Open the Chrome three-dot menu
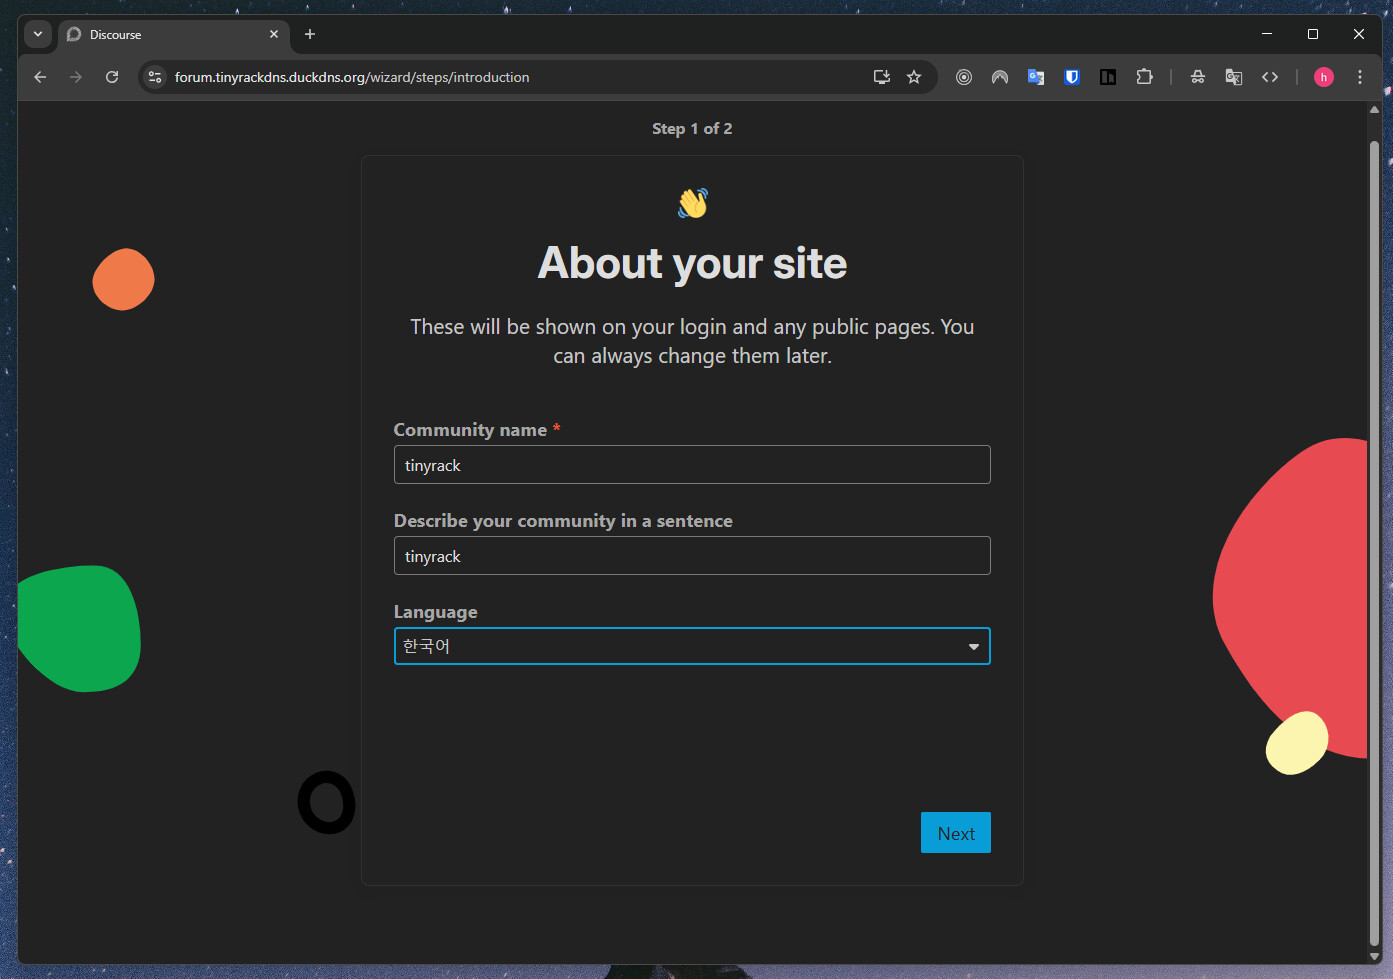1393x979 pixels. [x=1360, y=77]
